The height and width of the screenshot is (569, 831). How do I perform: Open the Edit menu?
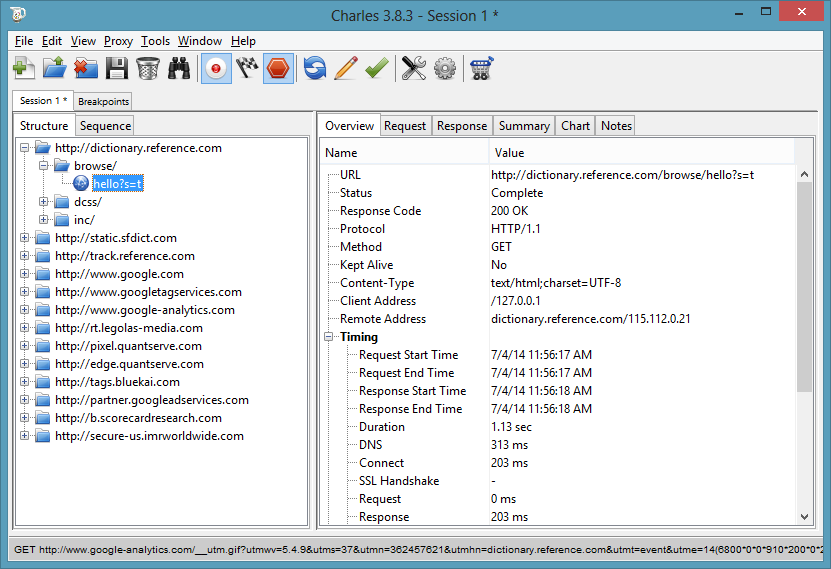pyautogui.click(x=52, y=41)
